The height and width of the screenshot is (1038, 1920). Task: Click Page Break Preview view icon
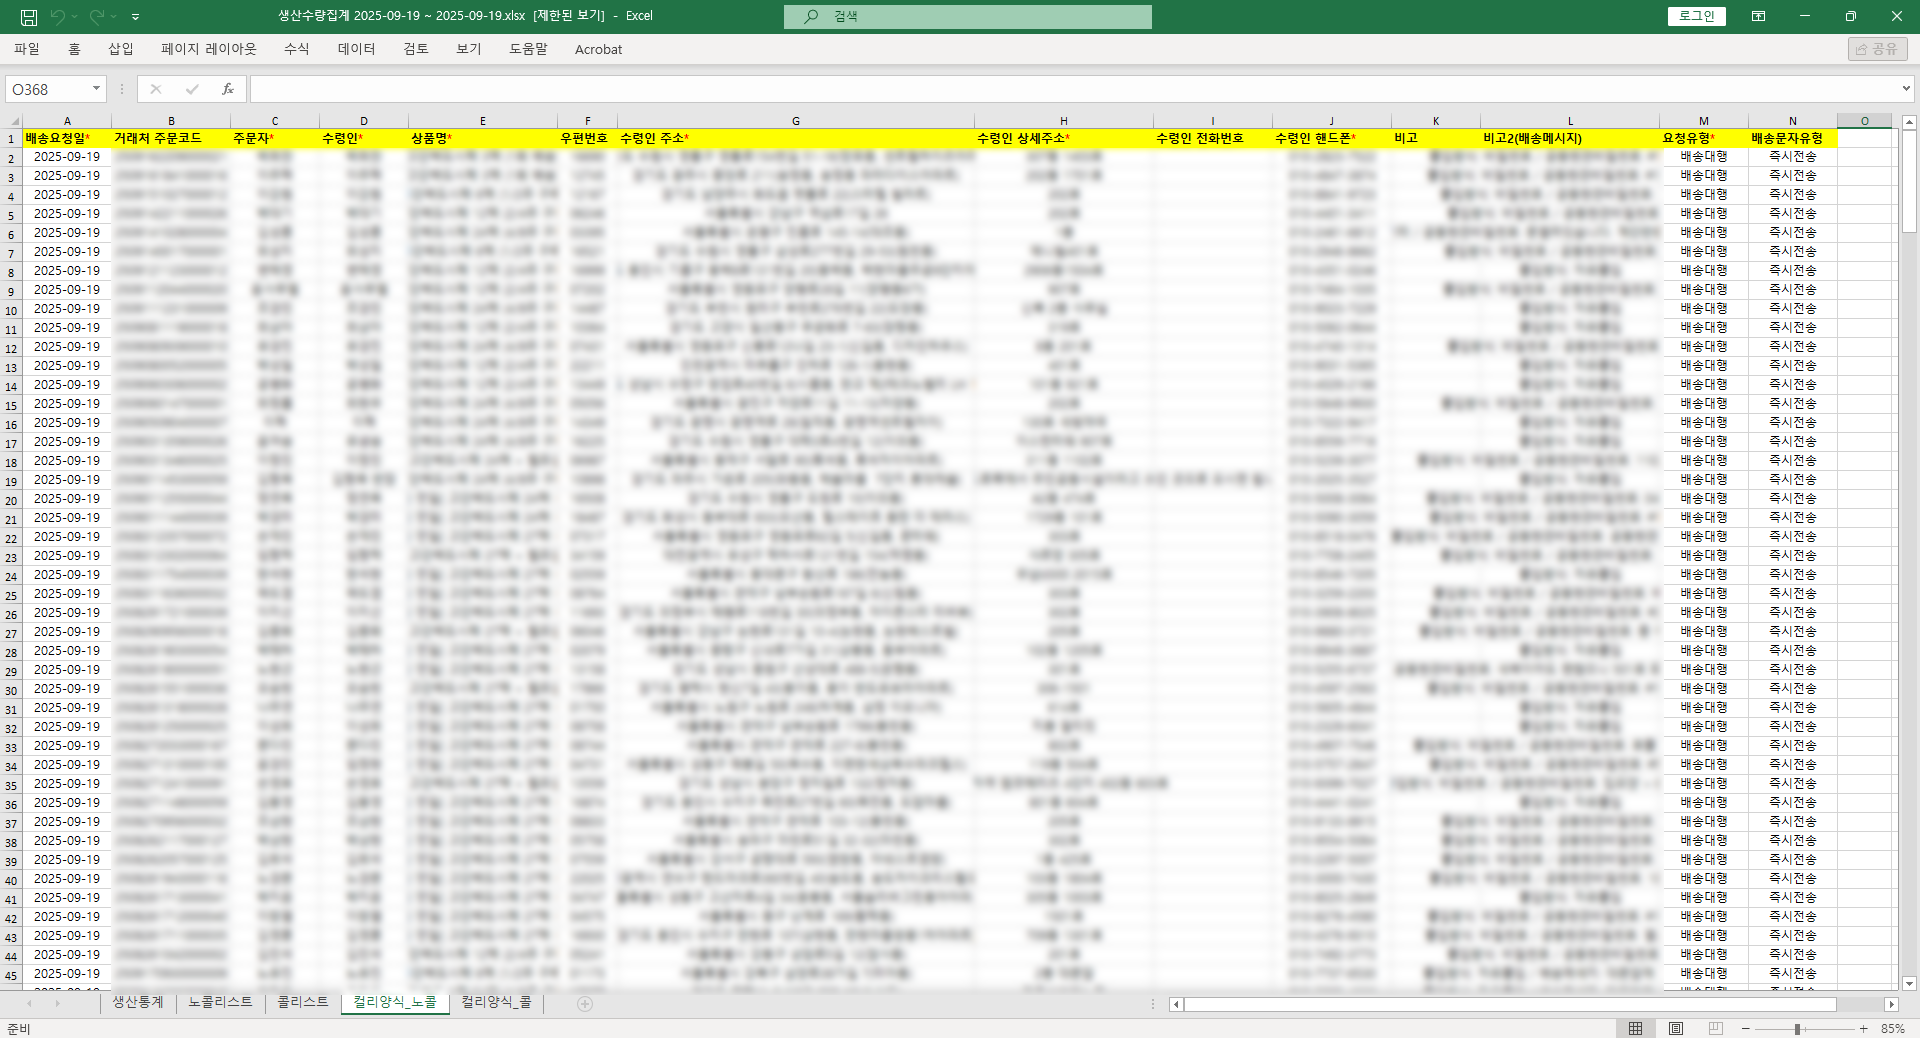click(x=1716, y=1028)
